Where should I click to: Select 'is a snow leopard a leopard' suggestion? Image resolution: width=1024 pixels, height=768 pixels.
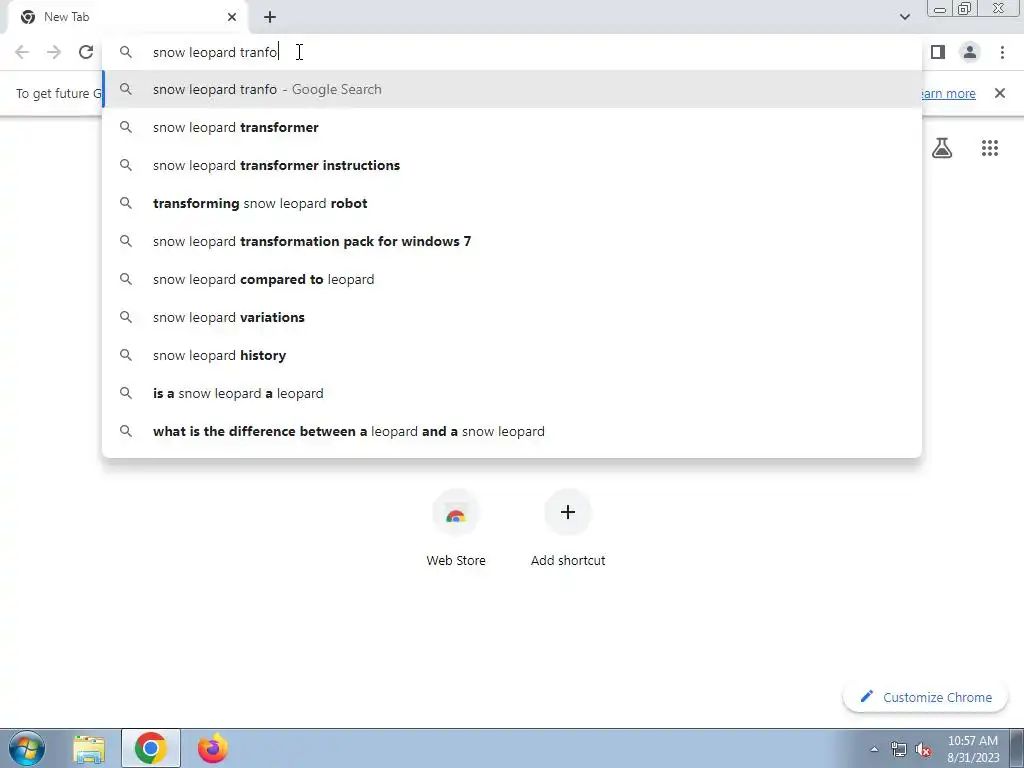[512, 393]
